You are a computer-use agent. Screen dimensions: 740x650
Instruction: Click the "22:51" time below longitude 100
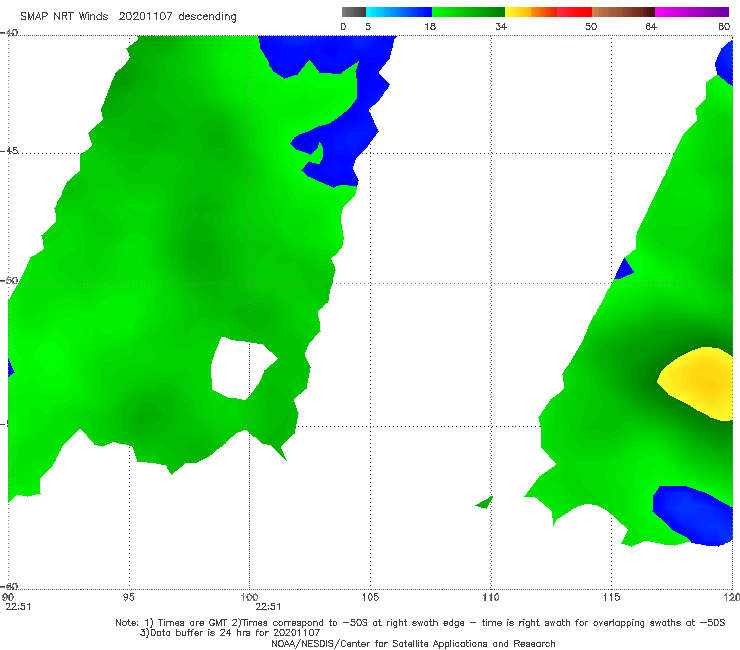(268, 607)
